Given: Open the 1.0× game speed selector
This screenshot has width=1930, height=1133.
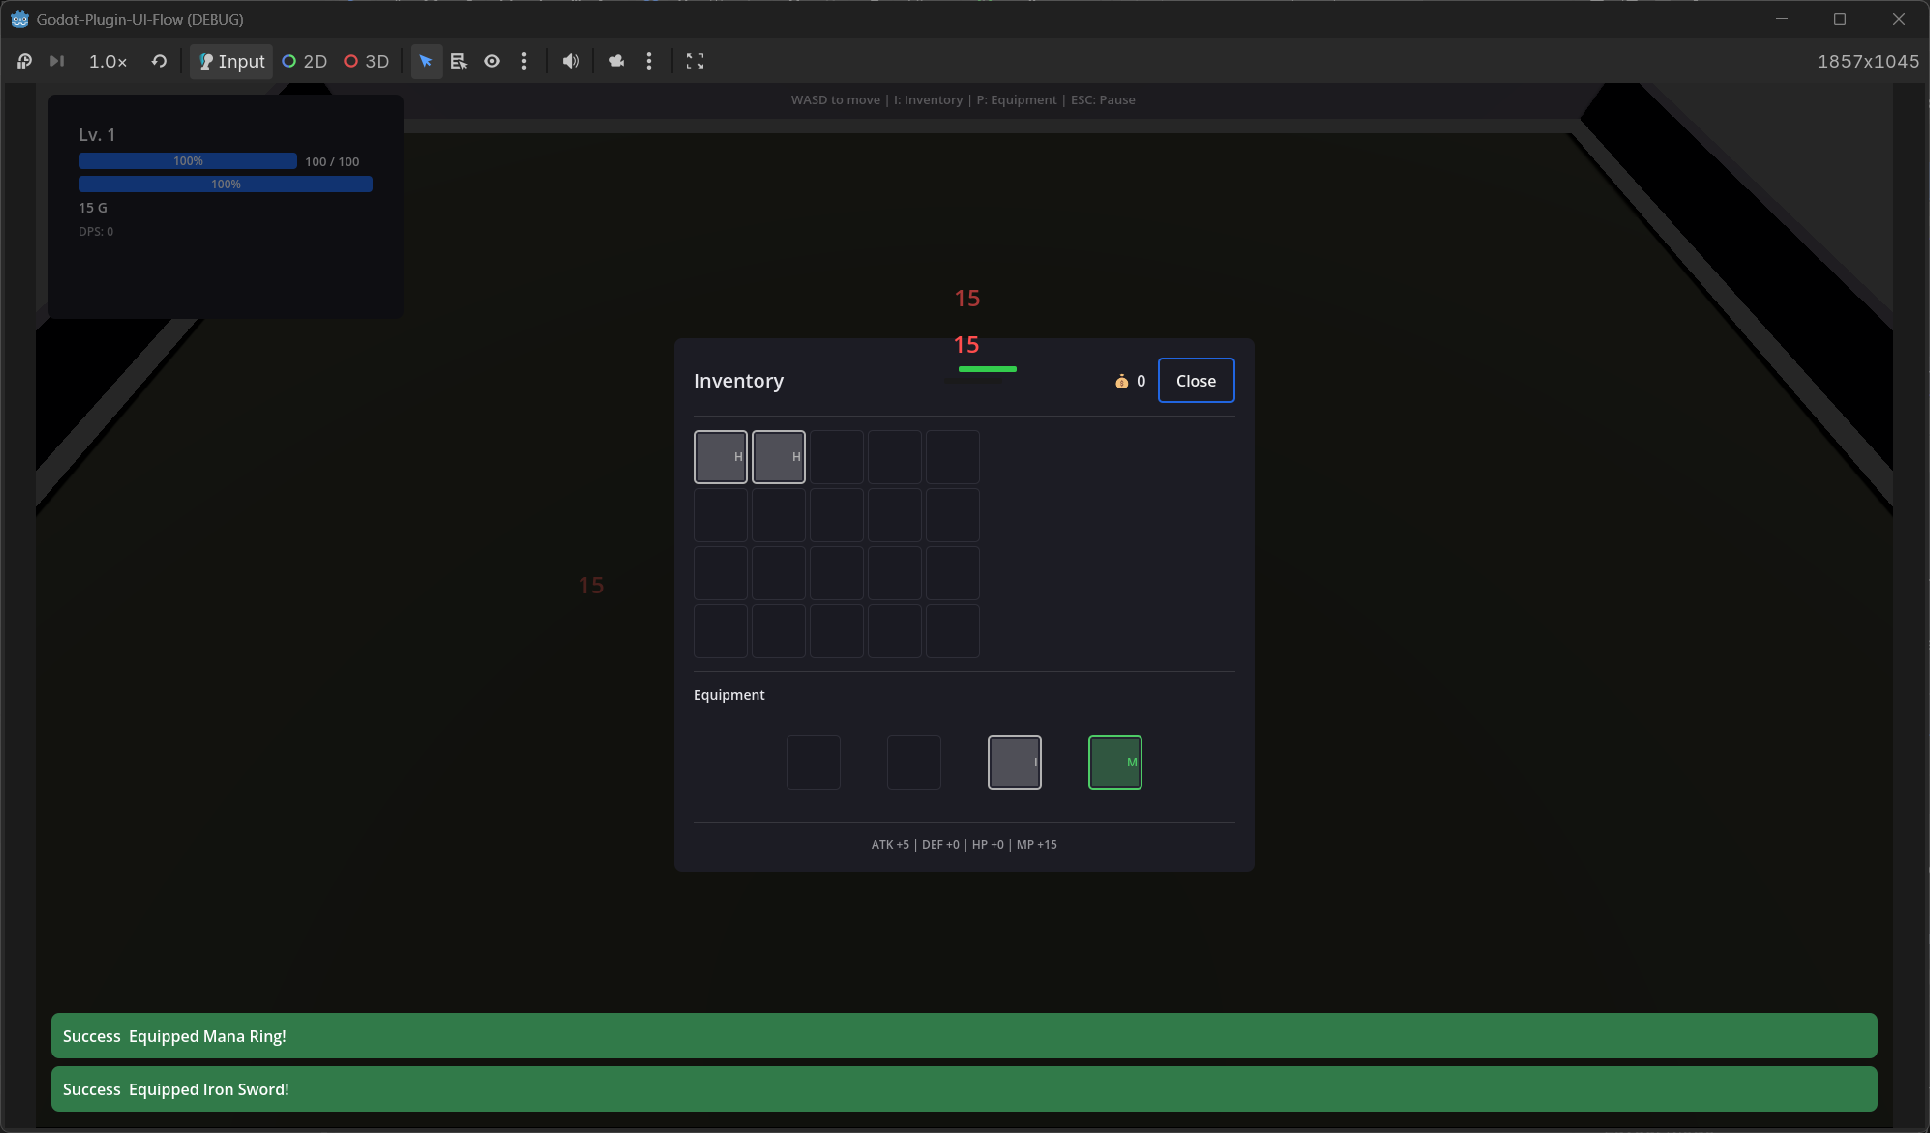Looking at the screenshot, I should [108, 61].
